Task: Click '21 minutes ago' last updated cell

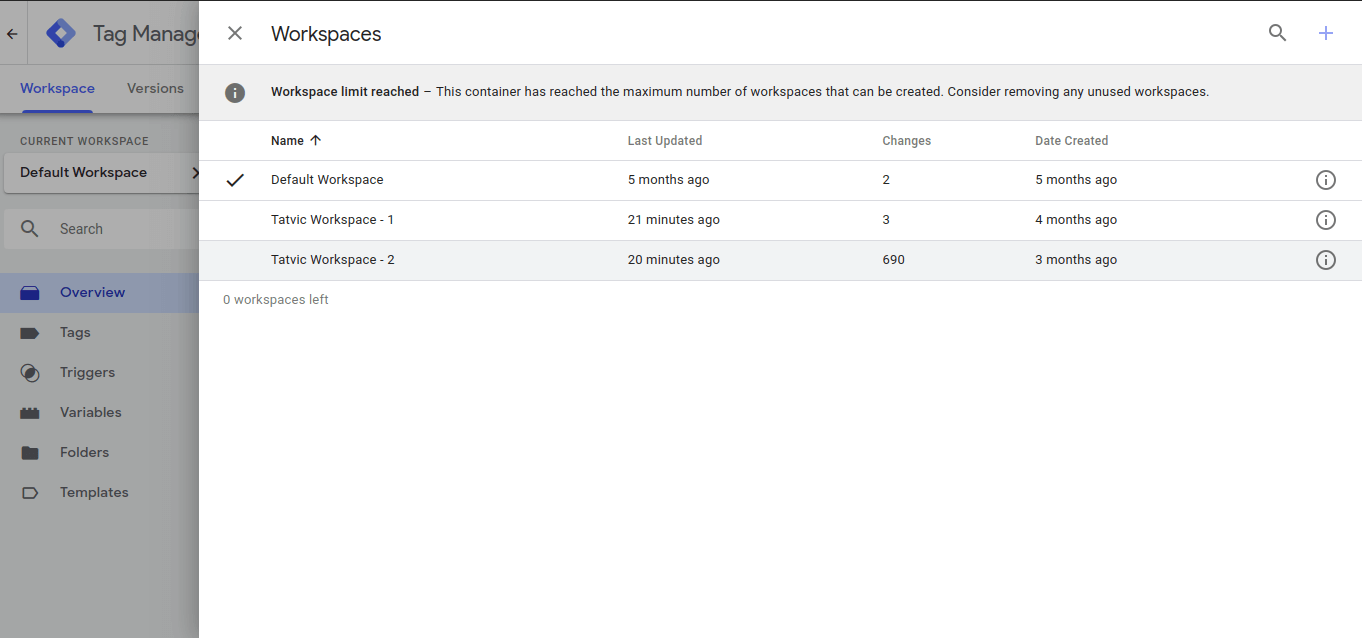Action: click(674, 220)
